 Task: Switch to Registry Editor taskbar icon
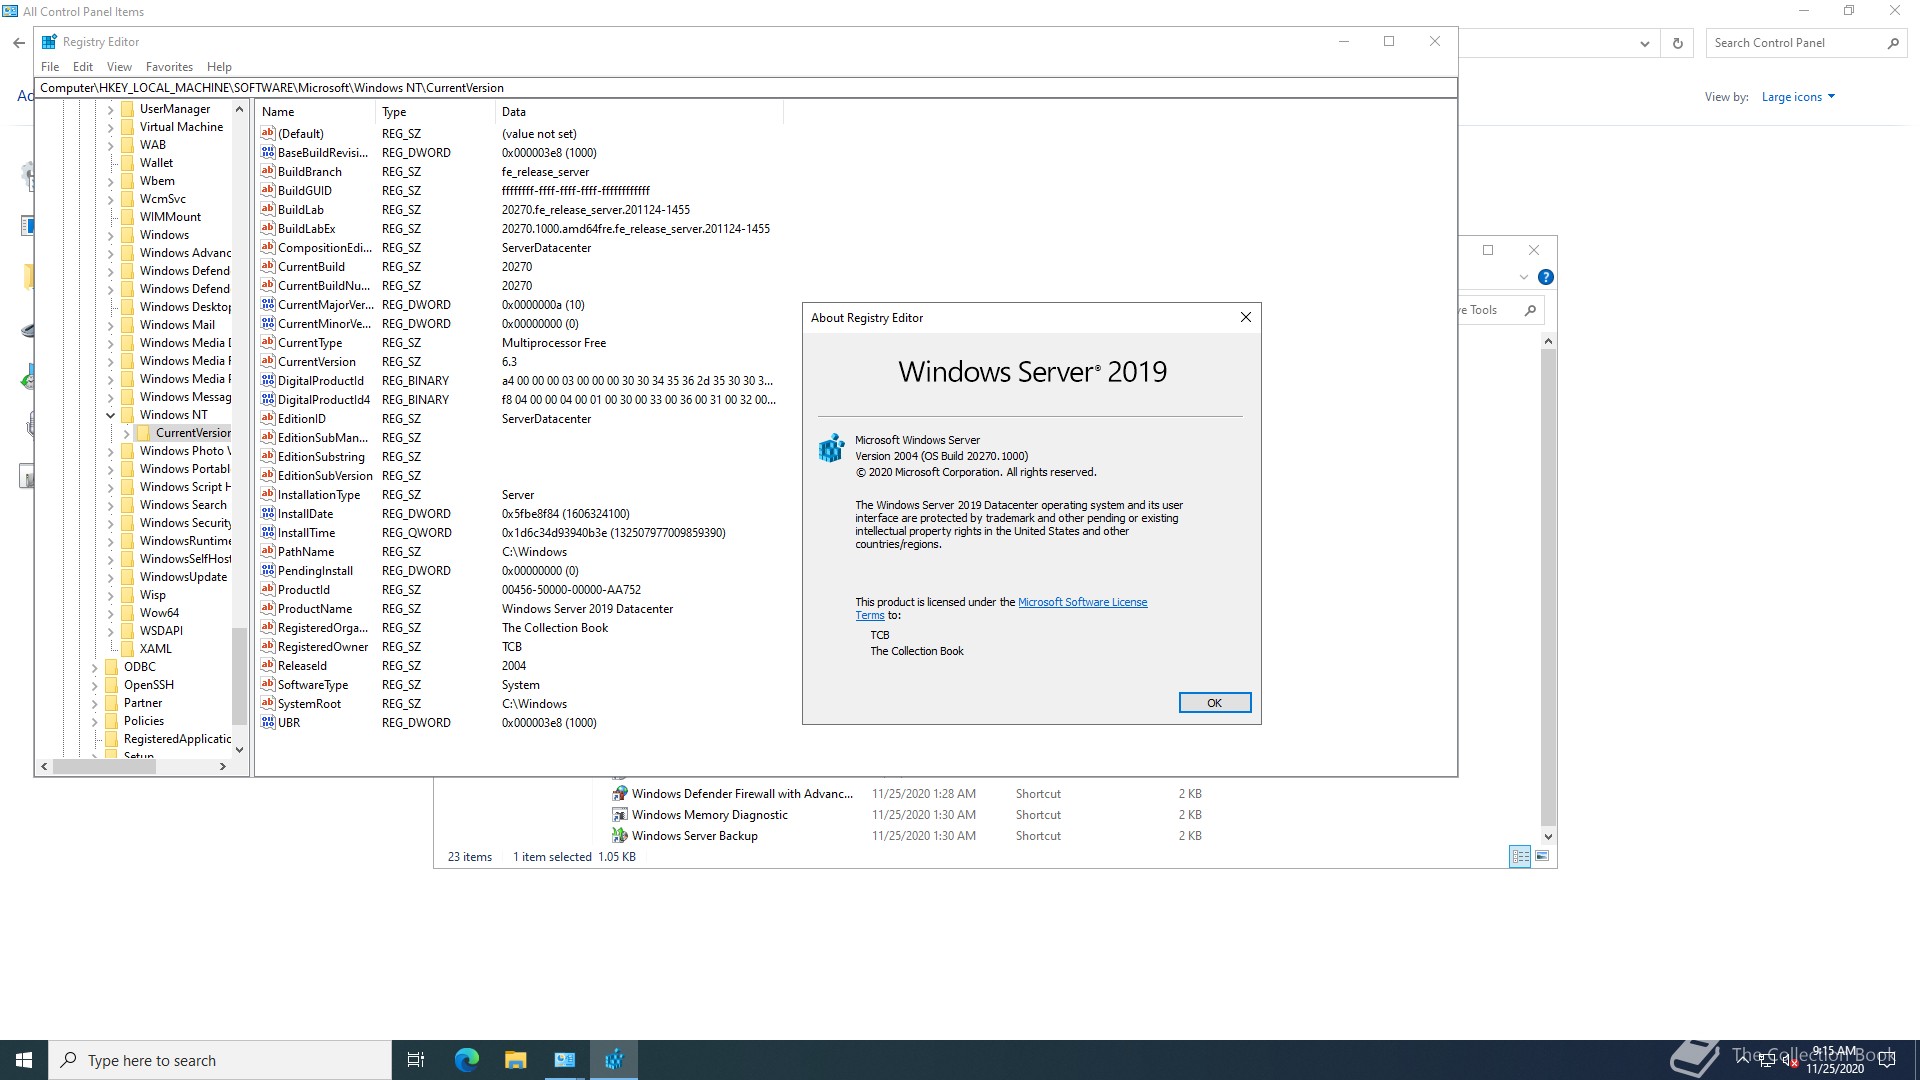pyautogui.click(x=614, y=1060)
